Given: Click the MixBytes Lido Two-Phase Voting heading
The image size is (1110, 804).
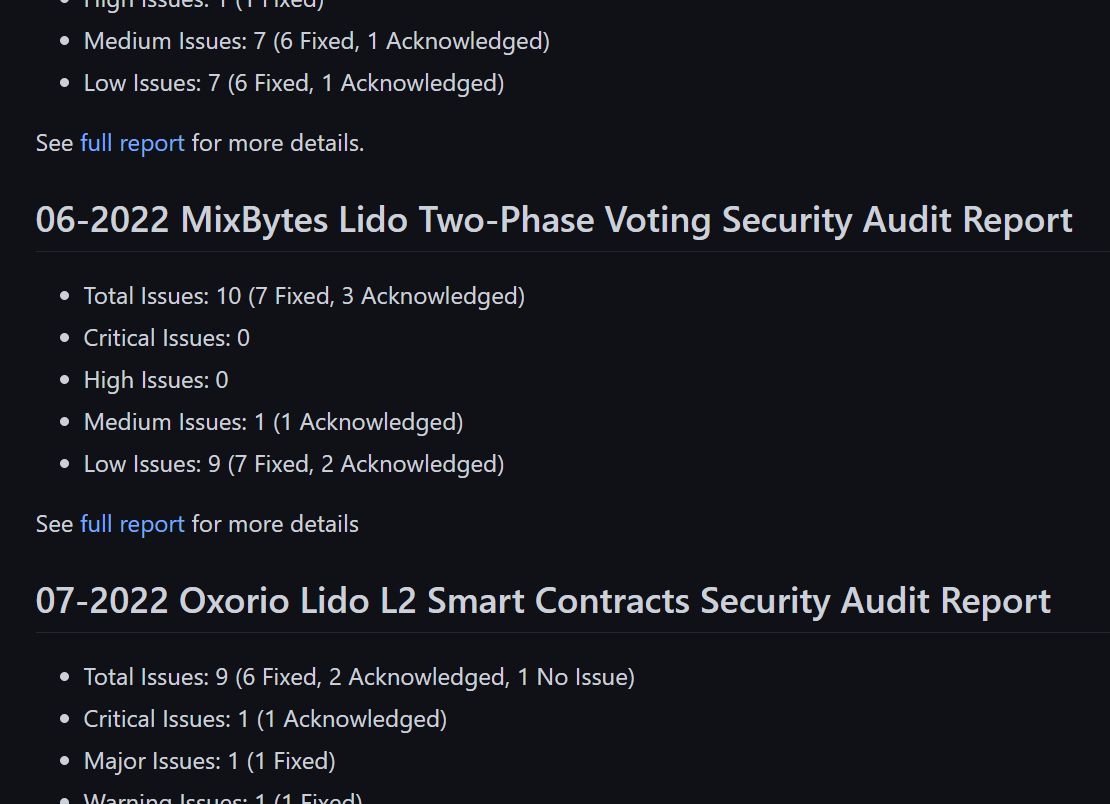Looking at the screenshot, I should 553,220.
